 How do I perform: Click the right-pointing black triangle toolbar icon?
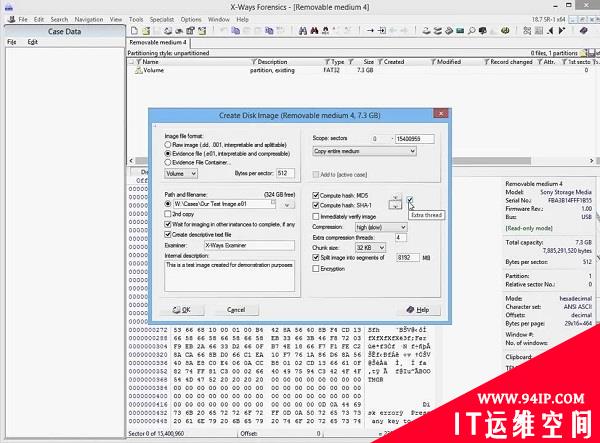561,31
